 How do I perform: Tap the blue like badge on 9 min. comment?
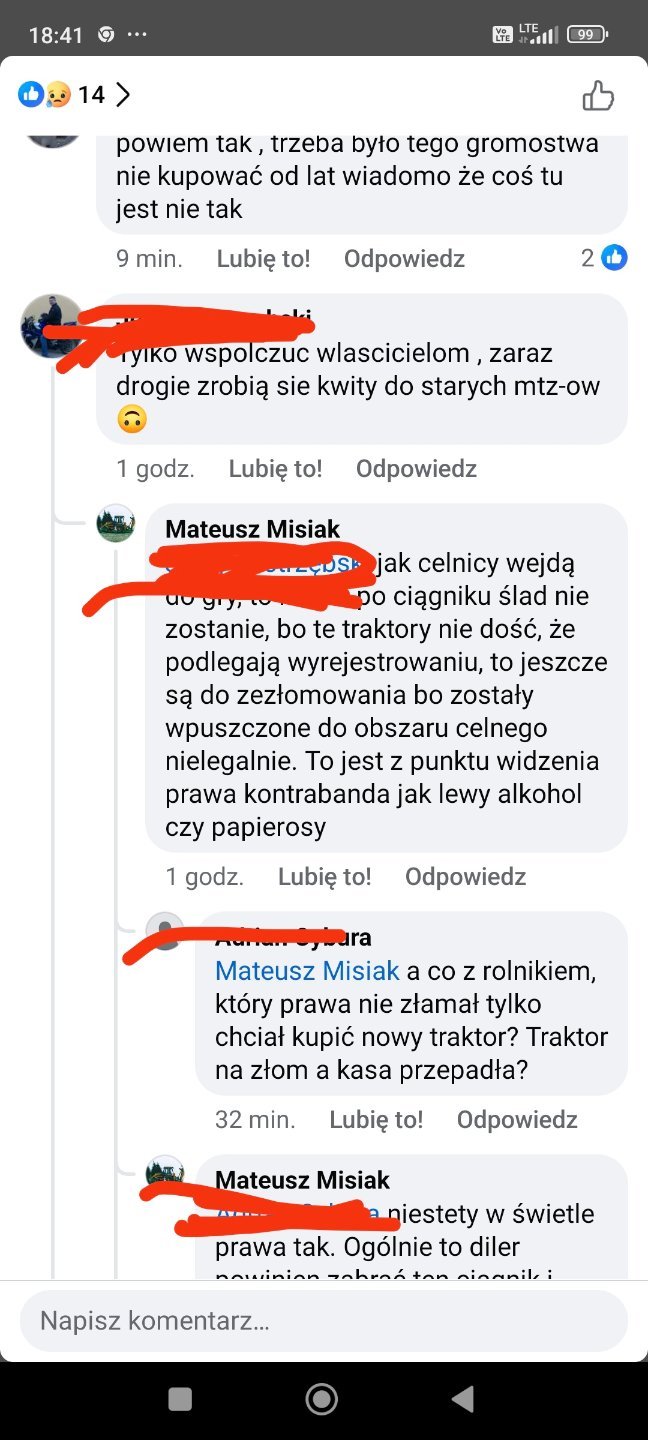coord(614,258)
